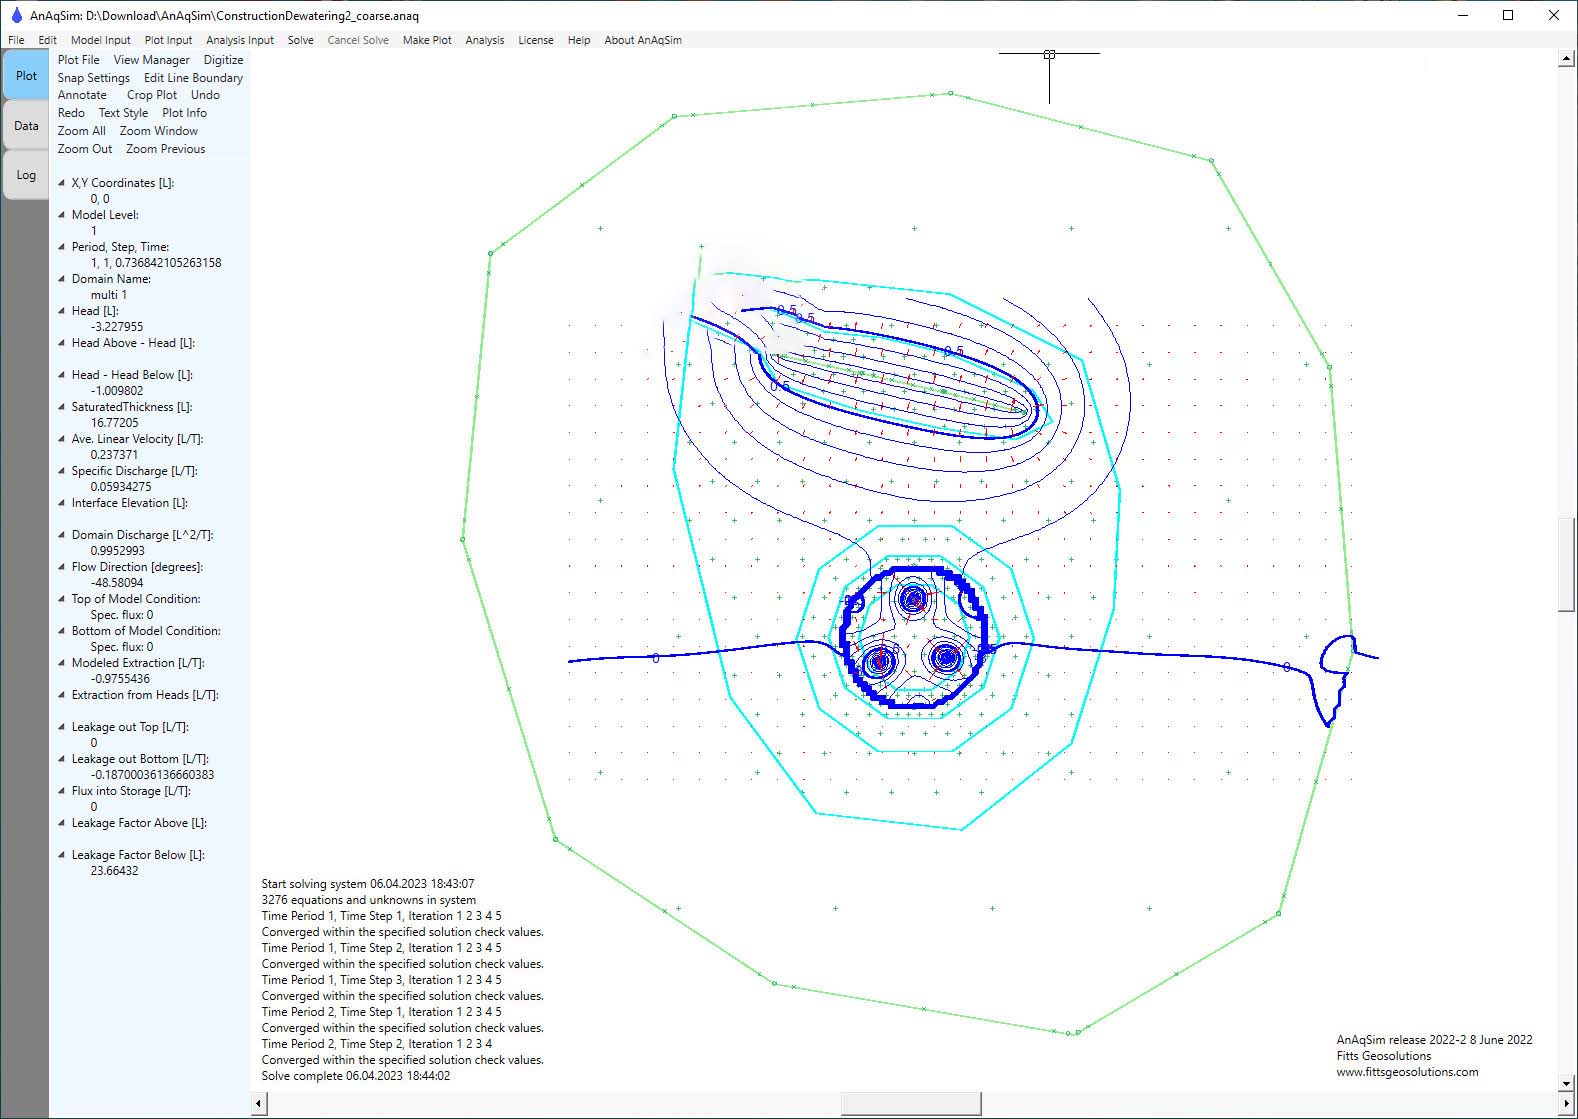Collapse the Flow Direction section arrow

pos(62,567)
